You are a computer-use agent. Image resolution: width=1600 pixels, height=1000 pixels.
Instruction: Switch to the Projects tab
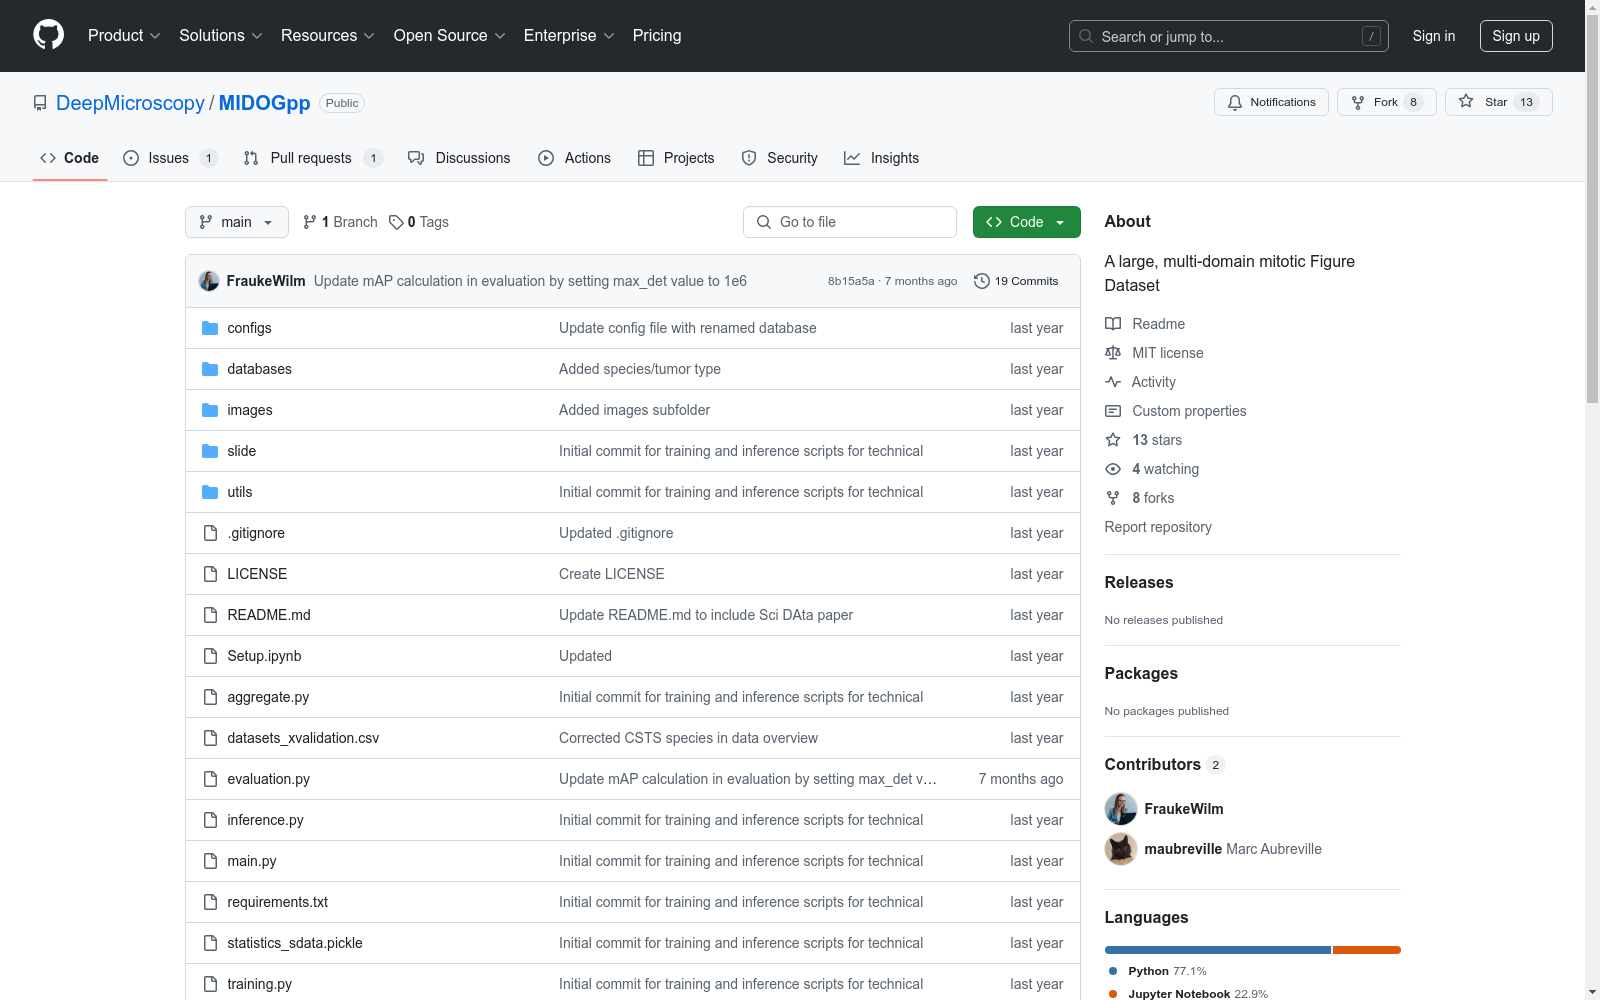[676, 158]
